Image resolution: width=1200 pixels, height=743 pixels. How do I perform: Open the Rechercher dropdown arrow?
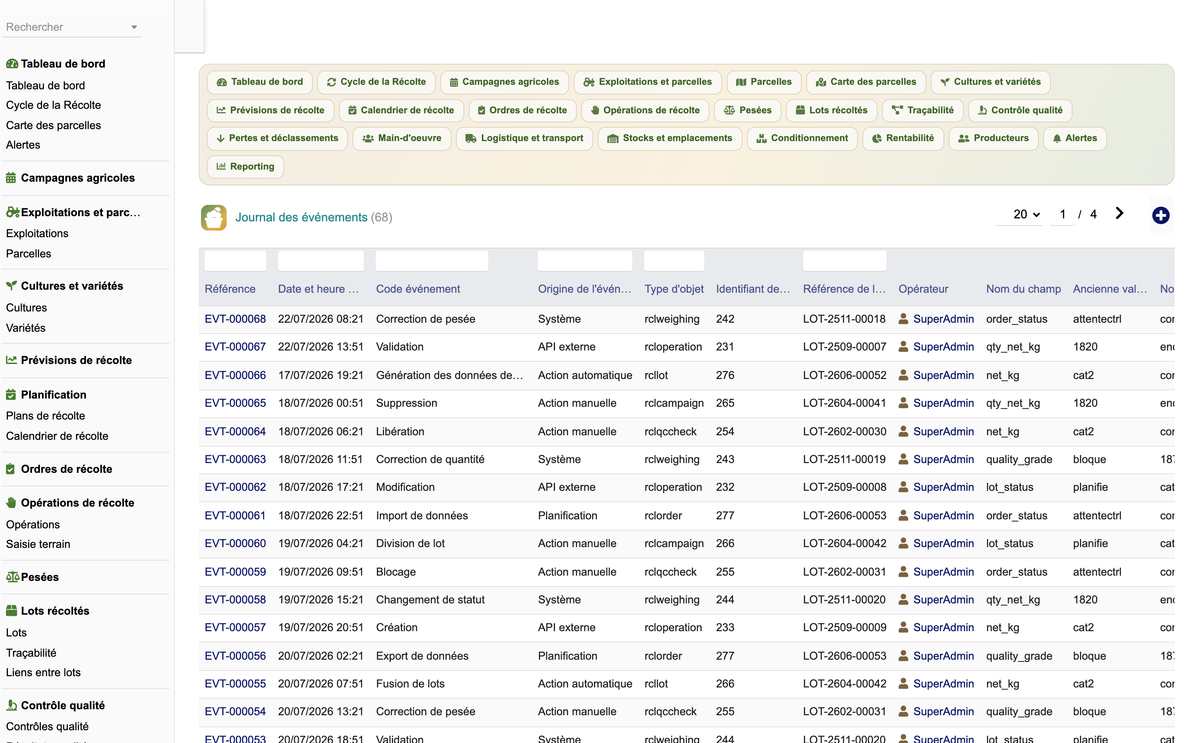tap(134, 28)
